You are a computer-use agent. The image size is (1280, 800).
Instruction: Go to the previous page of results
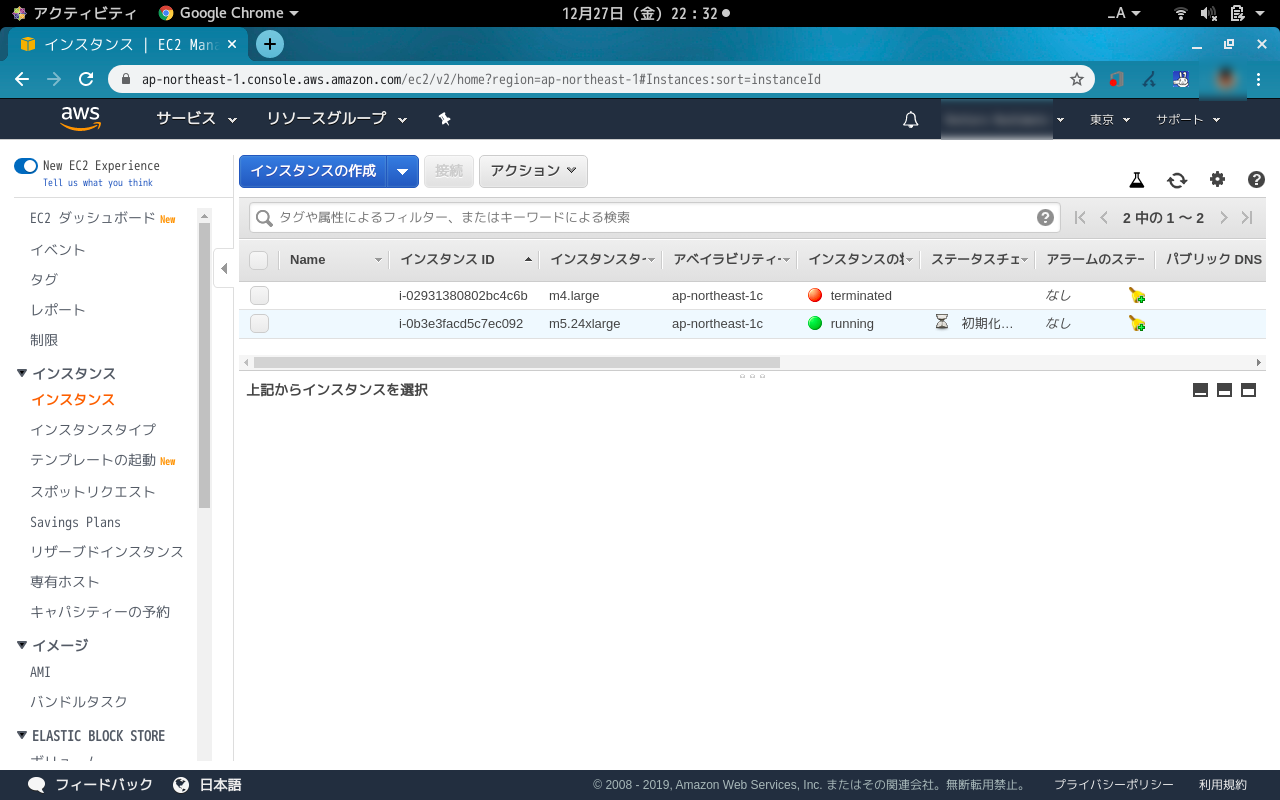(1104, 217)
